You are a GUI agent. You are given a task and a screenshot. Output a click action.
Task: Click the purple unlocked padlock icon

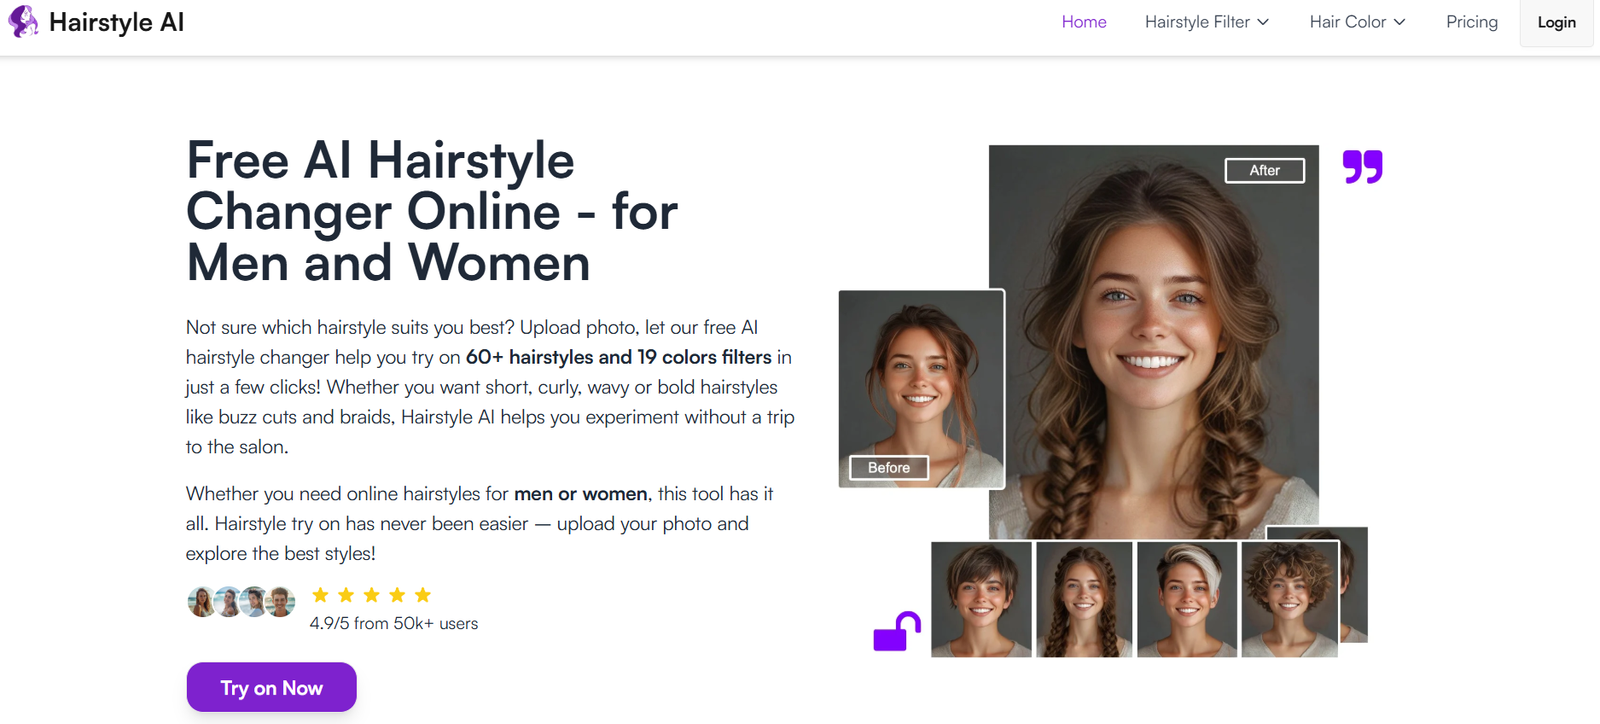pos(896,632)
